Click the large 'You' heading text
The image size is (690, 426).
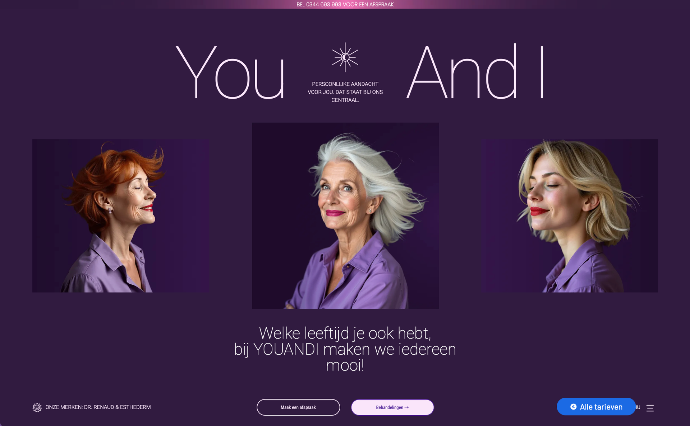click(x=230, y=72)
